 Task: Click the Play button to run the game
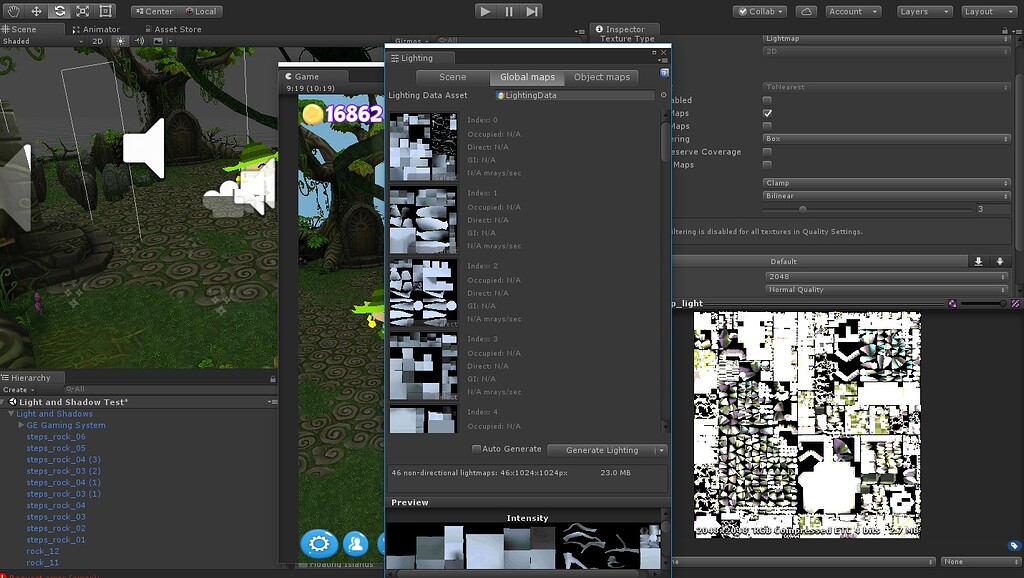coord(485,11)
